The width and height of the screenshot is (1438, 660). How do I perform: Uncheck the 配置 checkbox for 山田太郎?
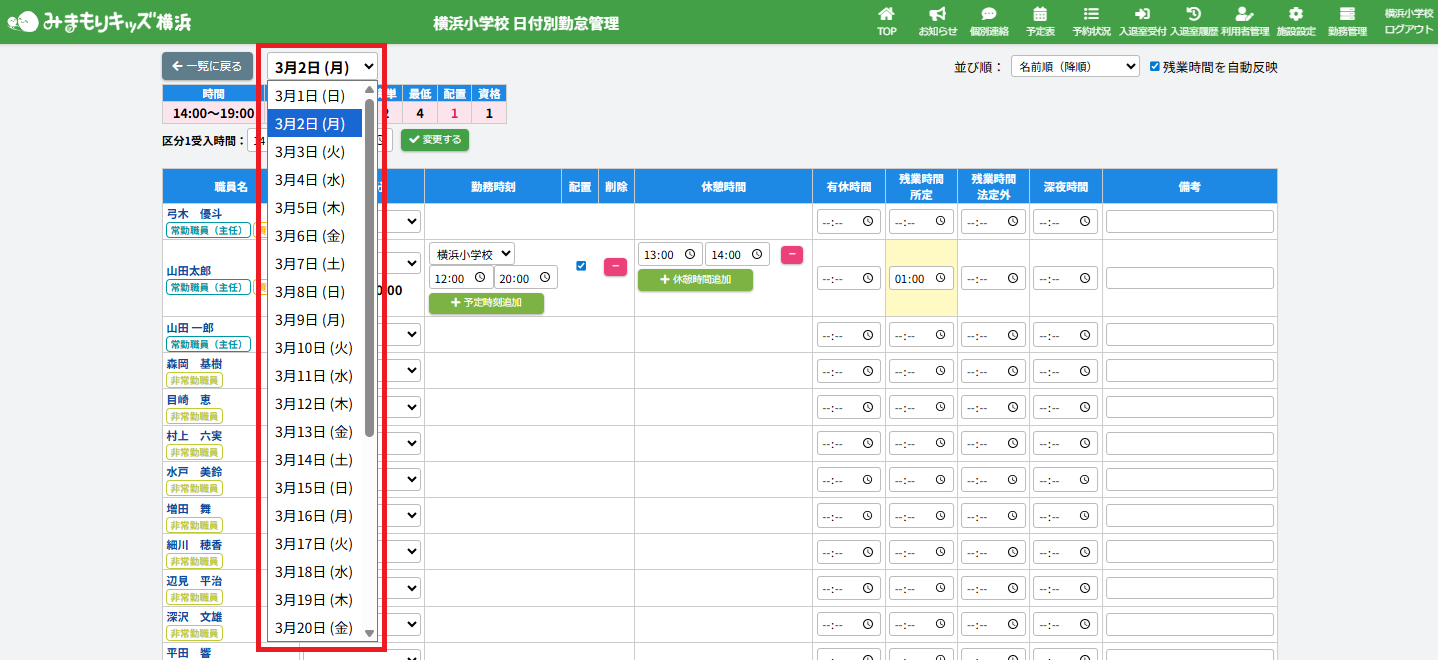(x=581, y=266)
